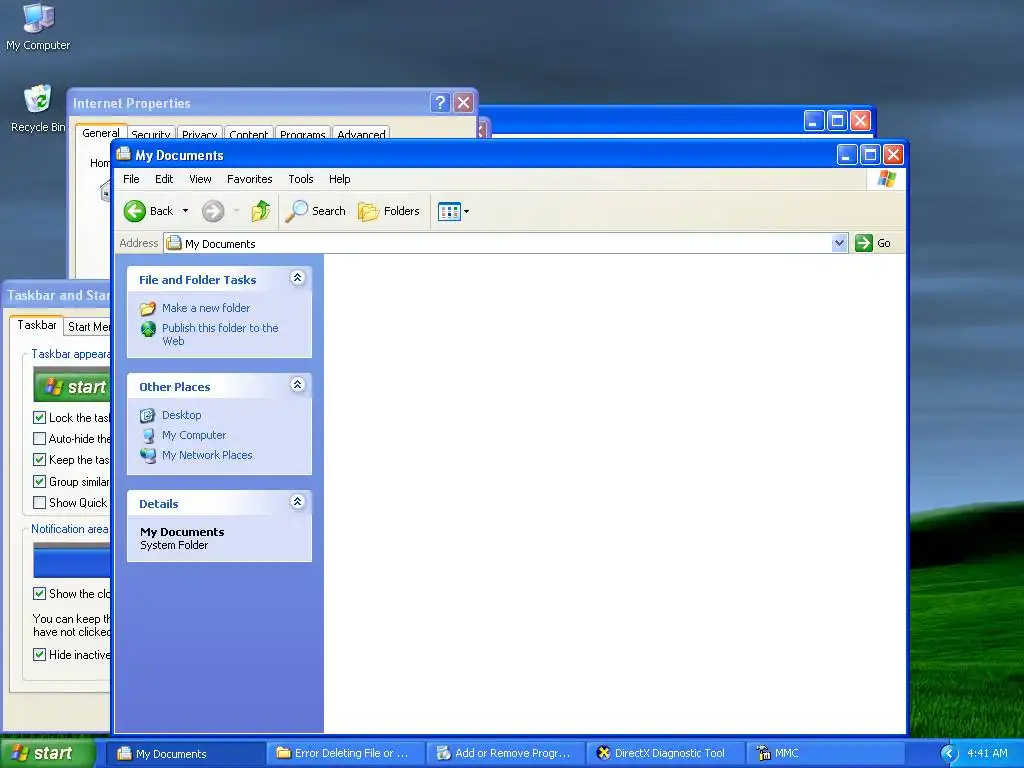Open the Back button history dropdown arrow
The height and width of the screenshot is (768, 1024).
click(x=185, y=211)
